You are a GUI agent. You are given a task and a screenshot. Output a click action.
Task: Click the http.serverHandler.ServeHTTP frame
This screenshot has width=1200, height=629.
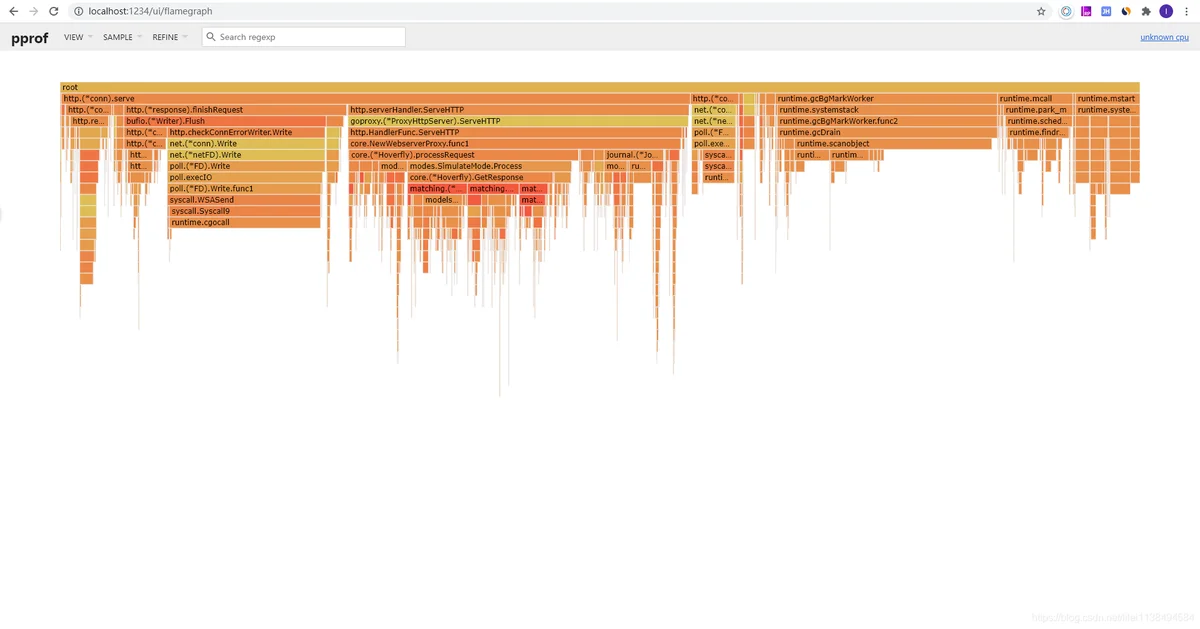518,110
